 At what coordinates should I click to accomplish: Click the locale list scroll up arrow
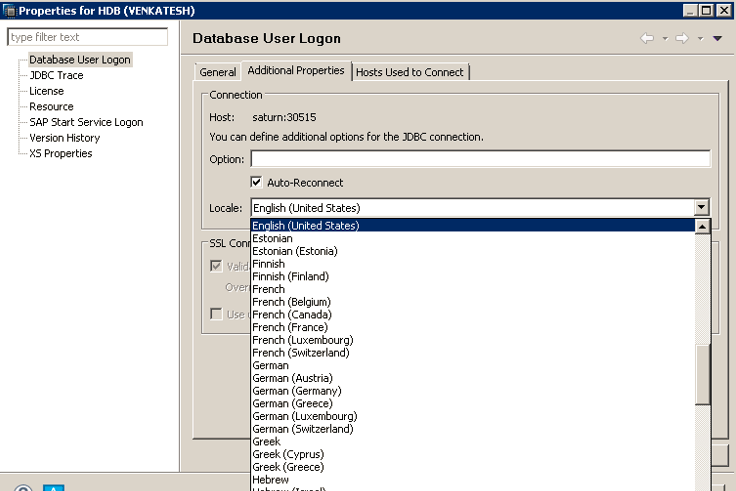tap(703, 227)
